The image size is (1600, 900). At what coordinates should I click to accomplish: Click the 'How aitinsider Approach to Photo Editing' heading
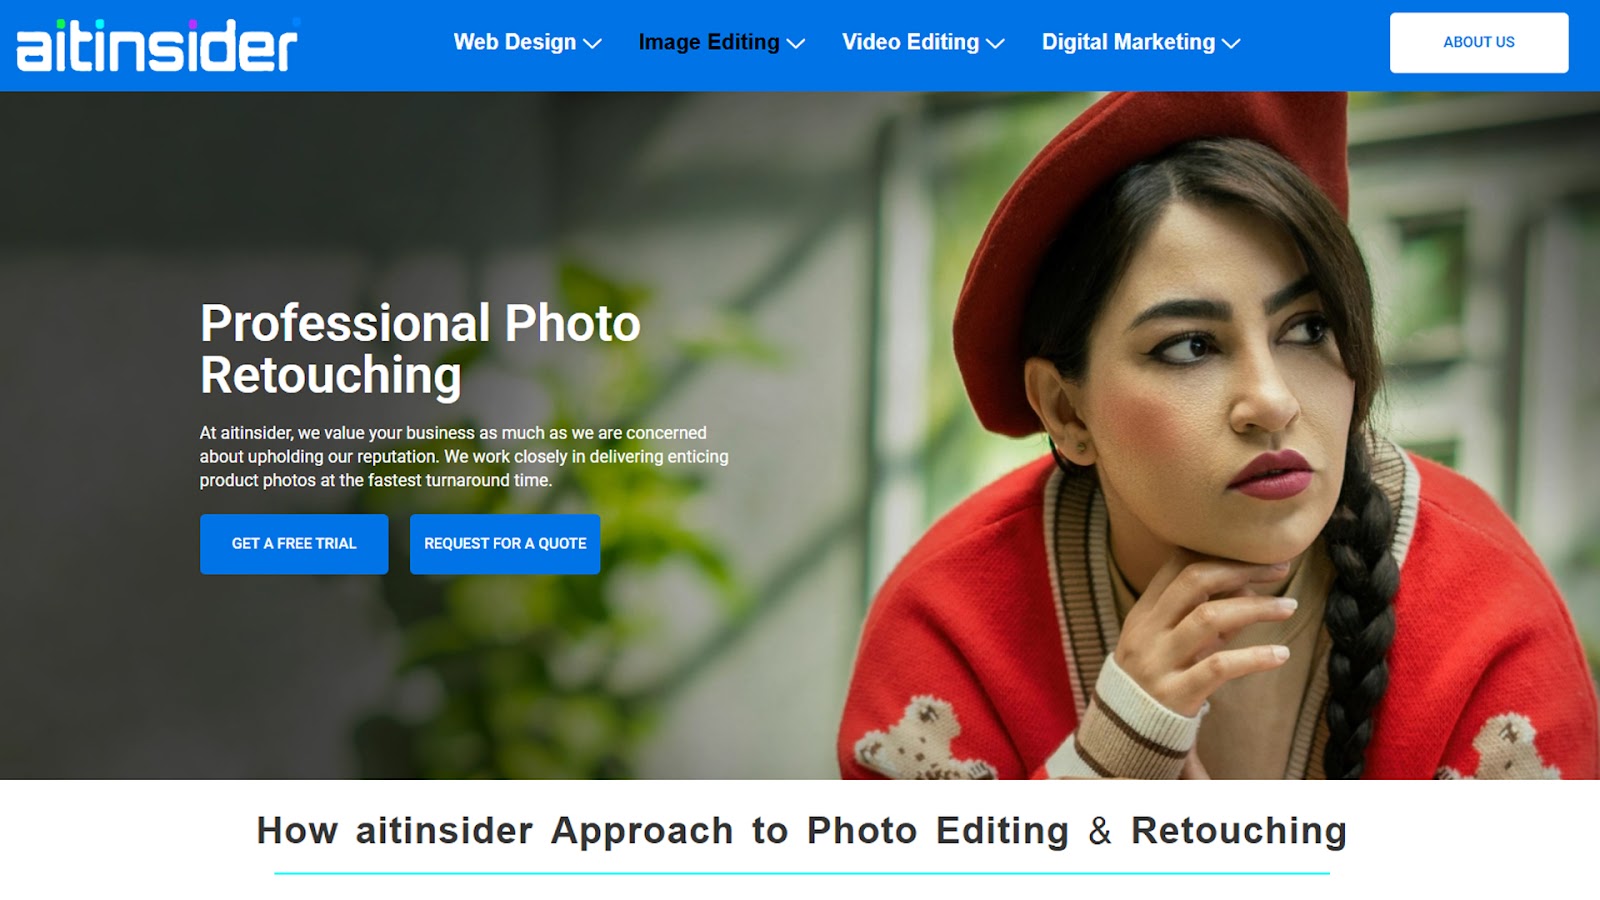[801, 831]
